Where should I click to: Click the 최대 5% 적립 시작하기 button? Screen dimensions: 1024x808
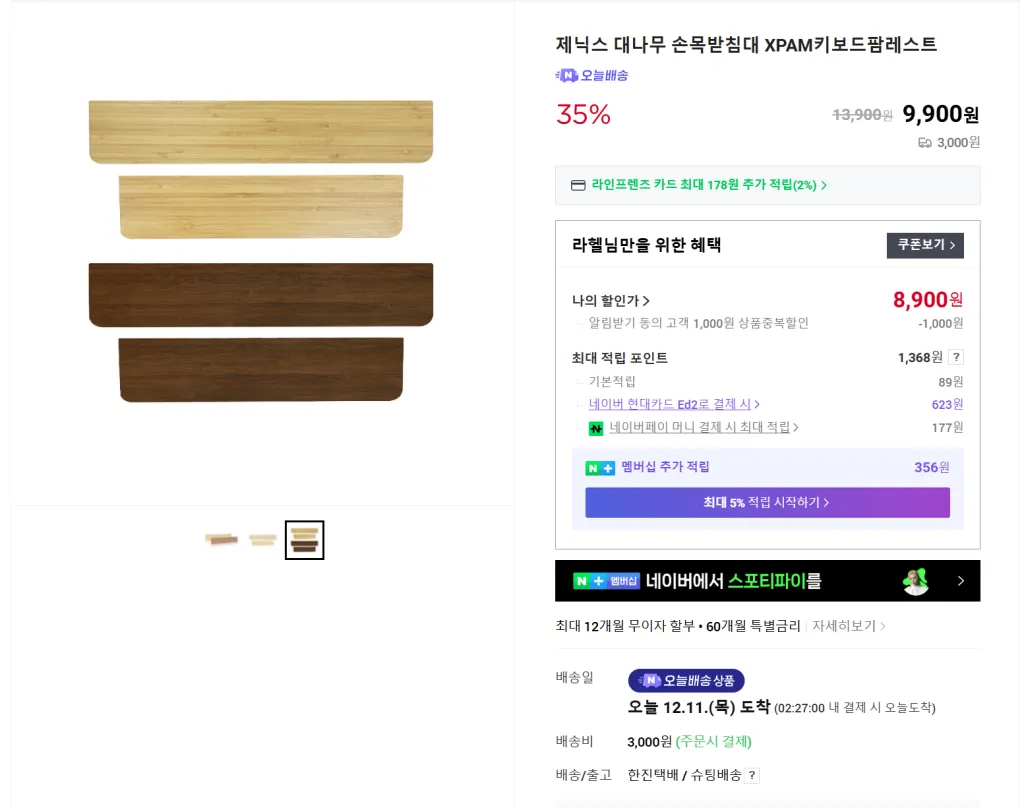767,503
